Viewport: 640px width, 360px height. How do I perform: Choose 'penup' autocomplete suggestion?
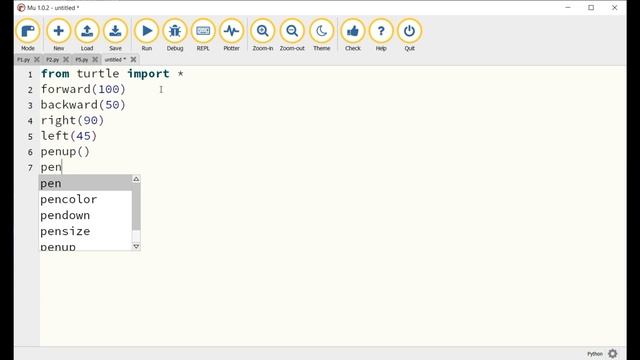[85, 246]
